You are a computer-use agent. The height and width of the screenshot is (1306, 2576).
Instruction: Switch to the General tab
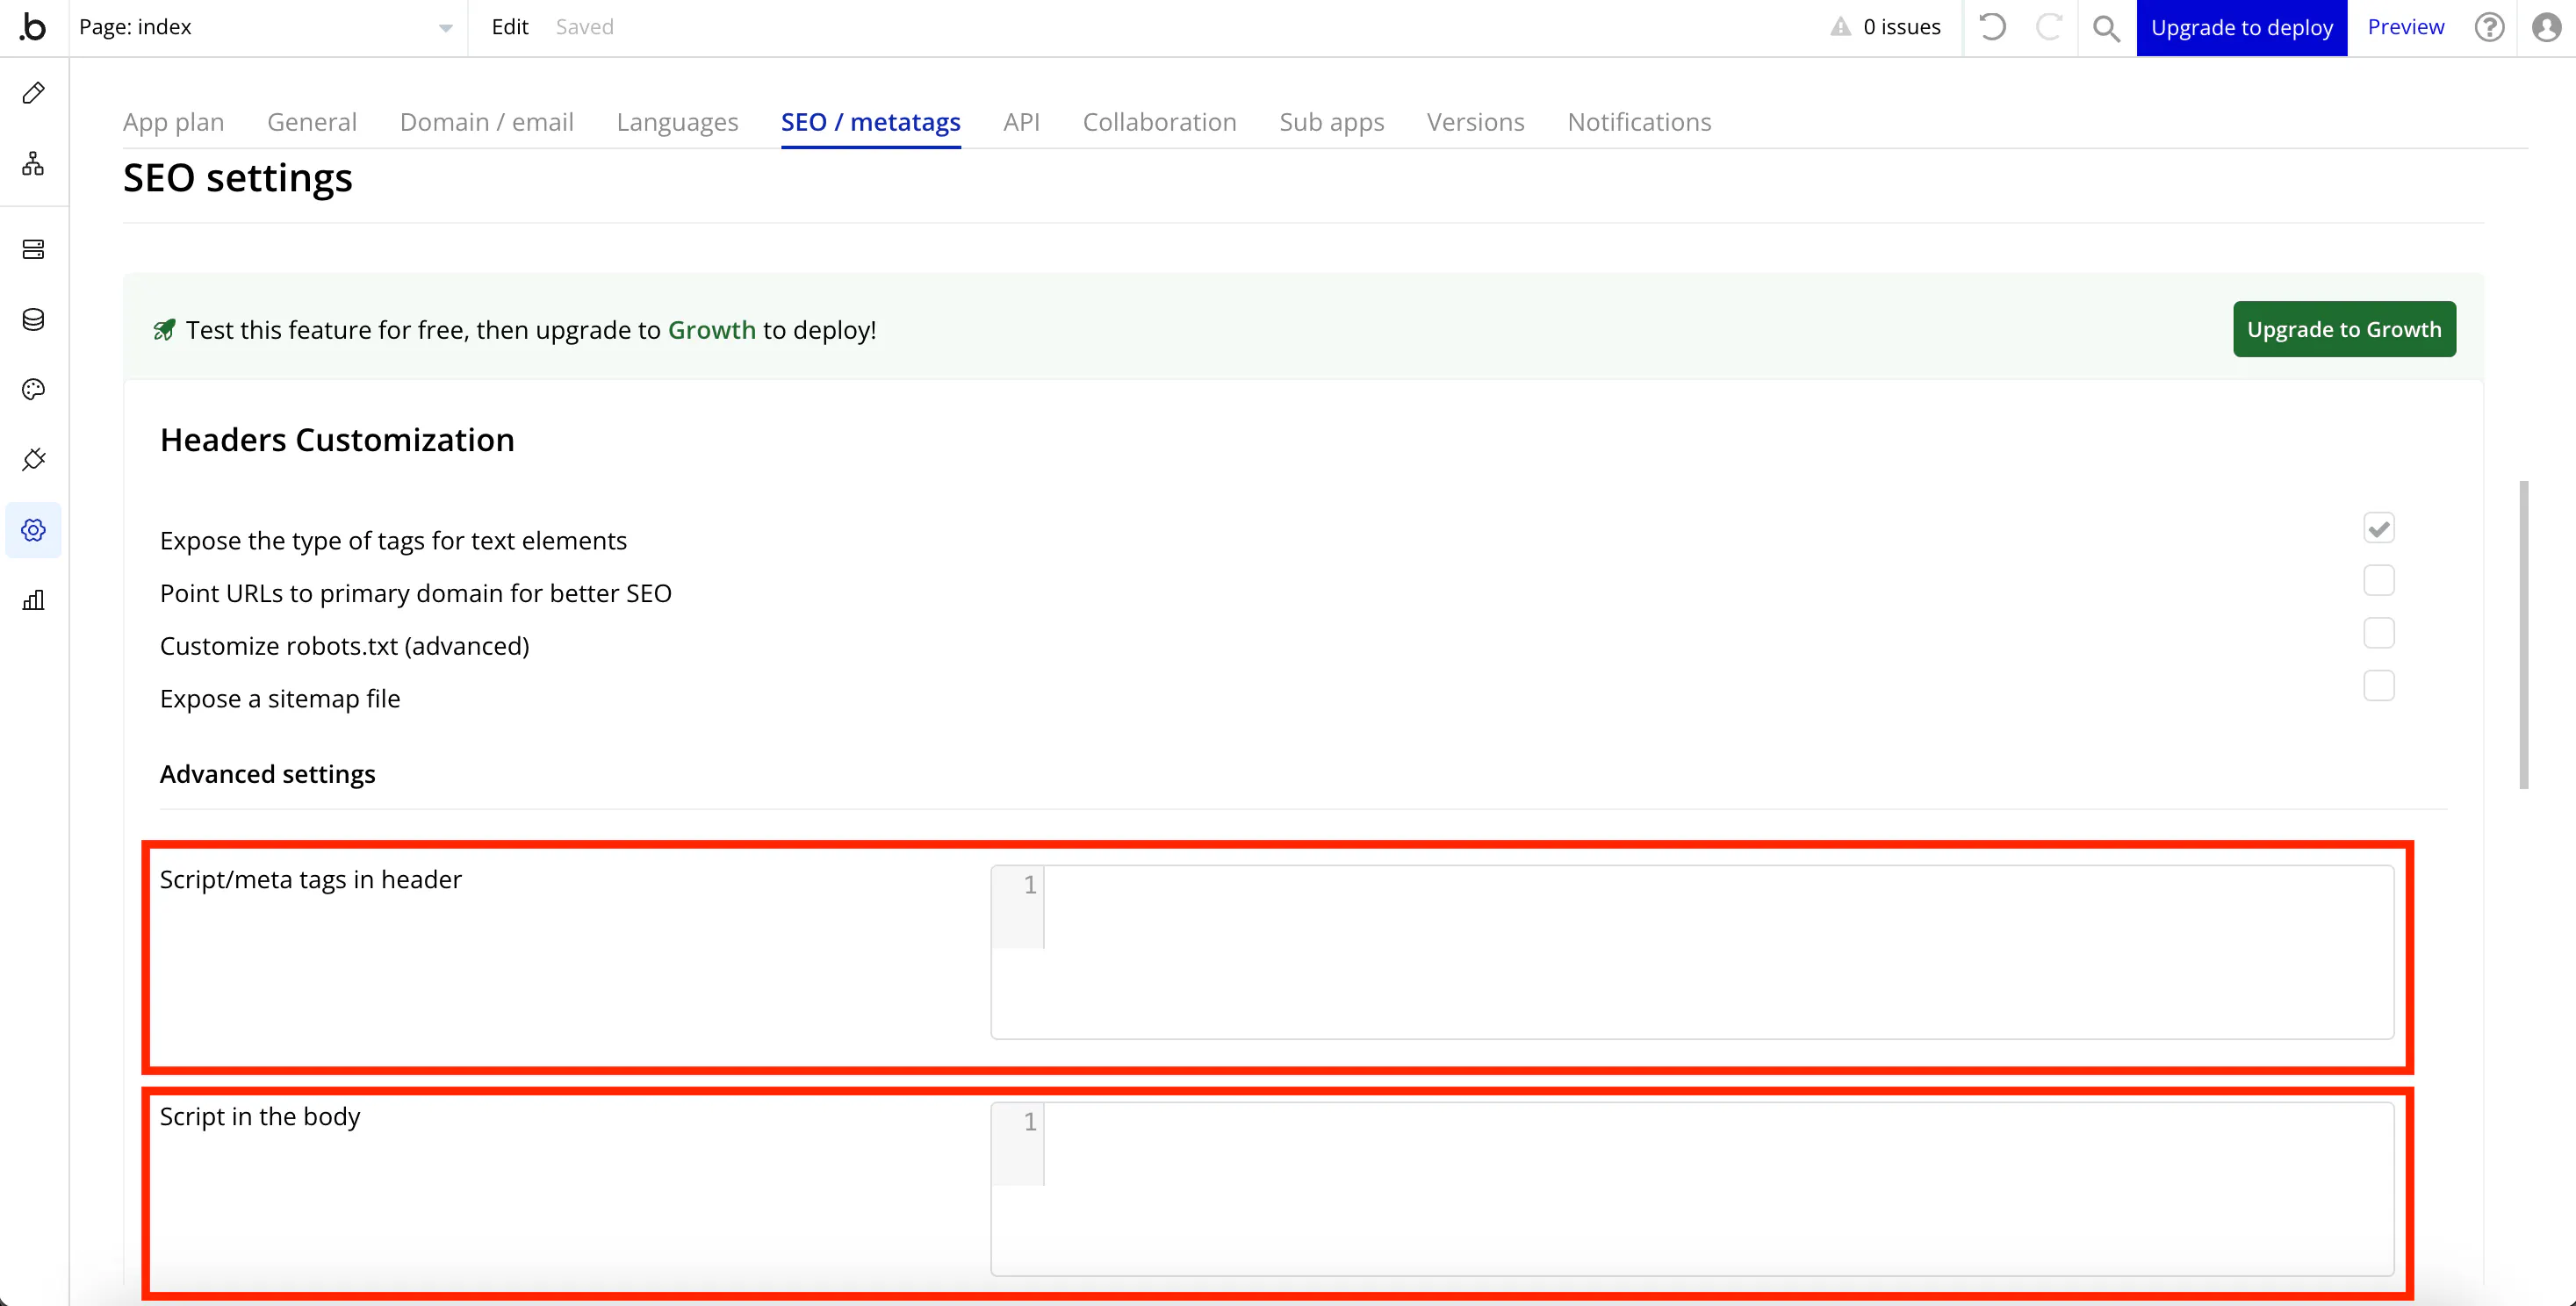pyautogui.click(x=312, y=122)
